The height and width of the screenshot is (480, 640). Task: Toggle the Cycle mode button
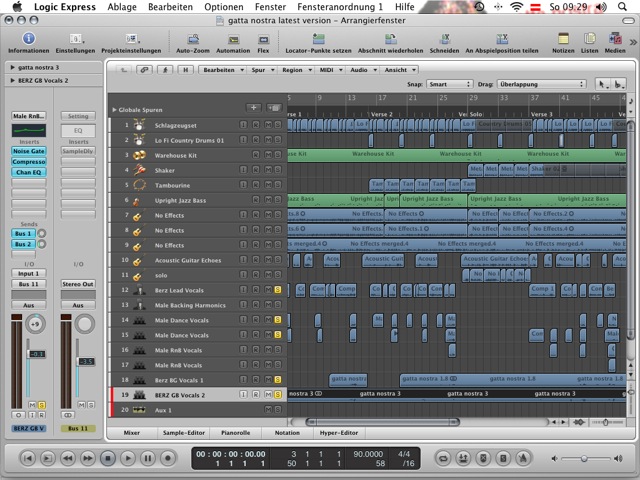point(443,458)
